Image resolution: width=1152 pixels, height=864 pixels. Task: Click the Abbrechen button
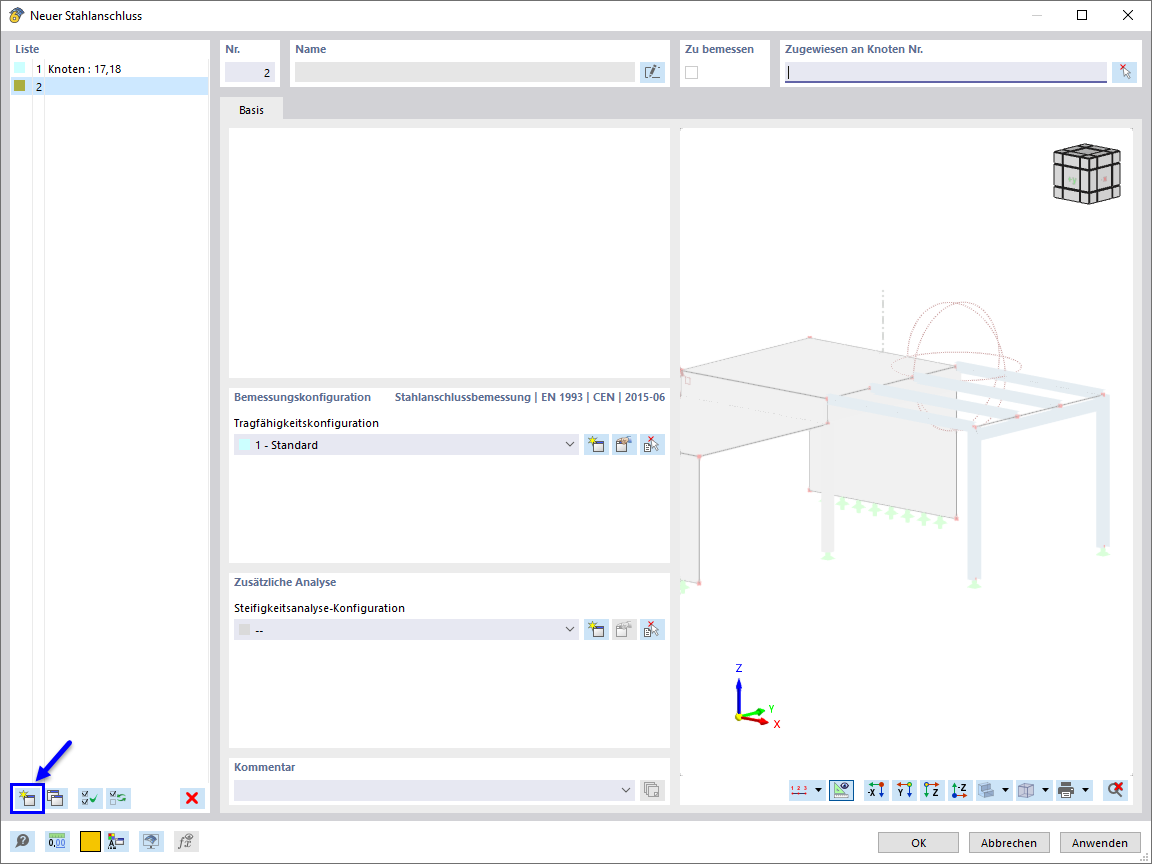1009,843
